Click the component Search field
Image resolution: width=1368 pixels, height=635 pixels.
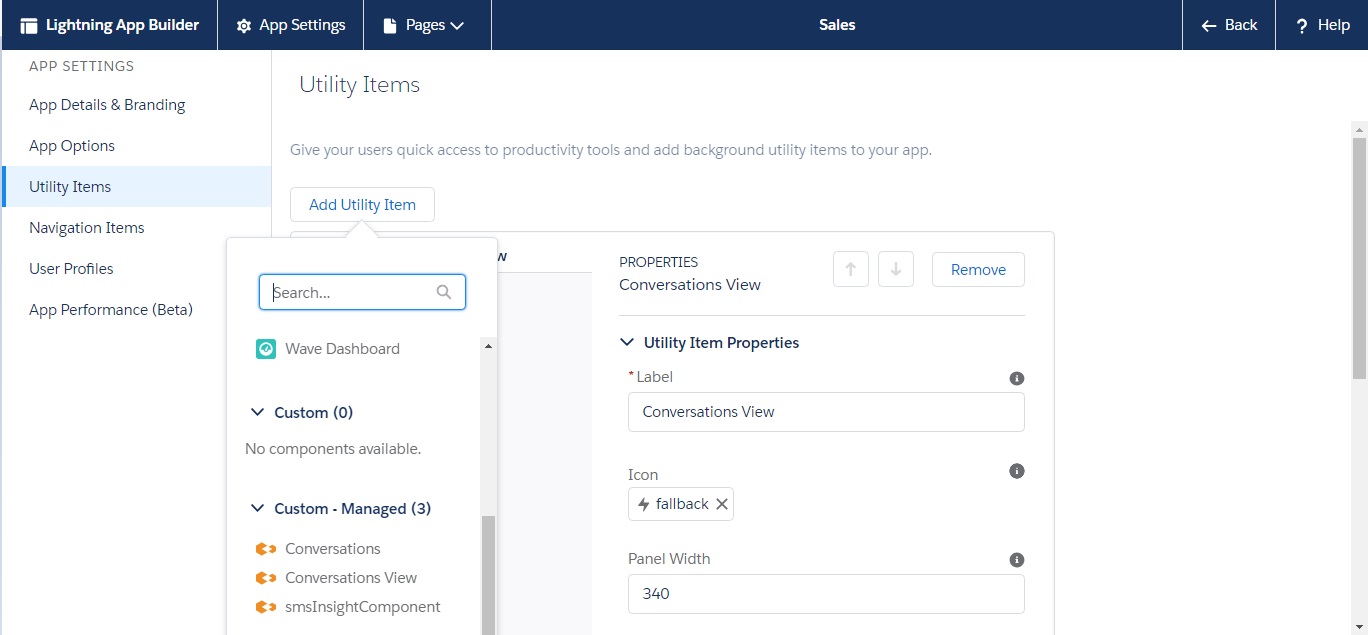pyautogui.click(x=362, y=293)
